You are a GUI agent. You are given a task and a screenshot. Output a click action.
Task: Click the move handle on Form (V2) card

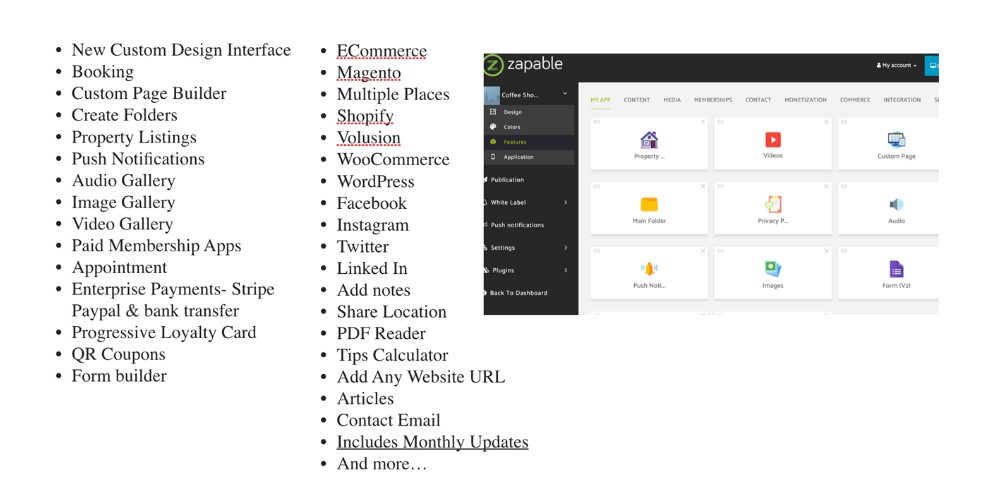pyautogui.click(x=844, y=251)
